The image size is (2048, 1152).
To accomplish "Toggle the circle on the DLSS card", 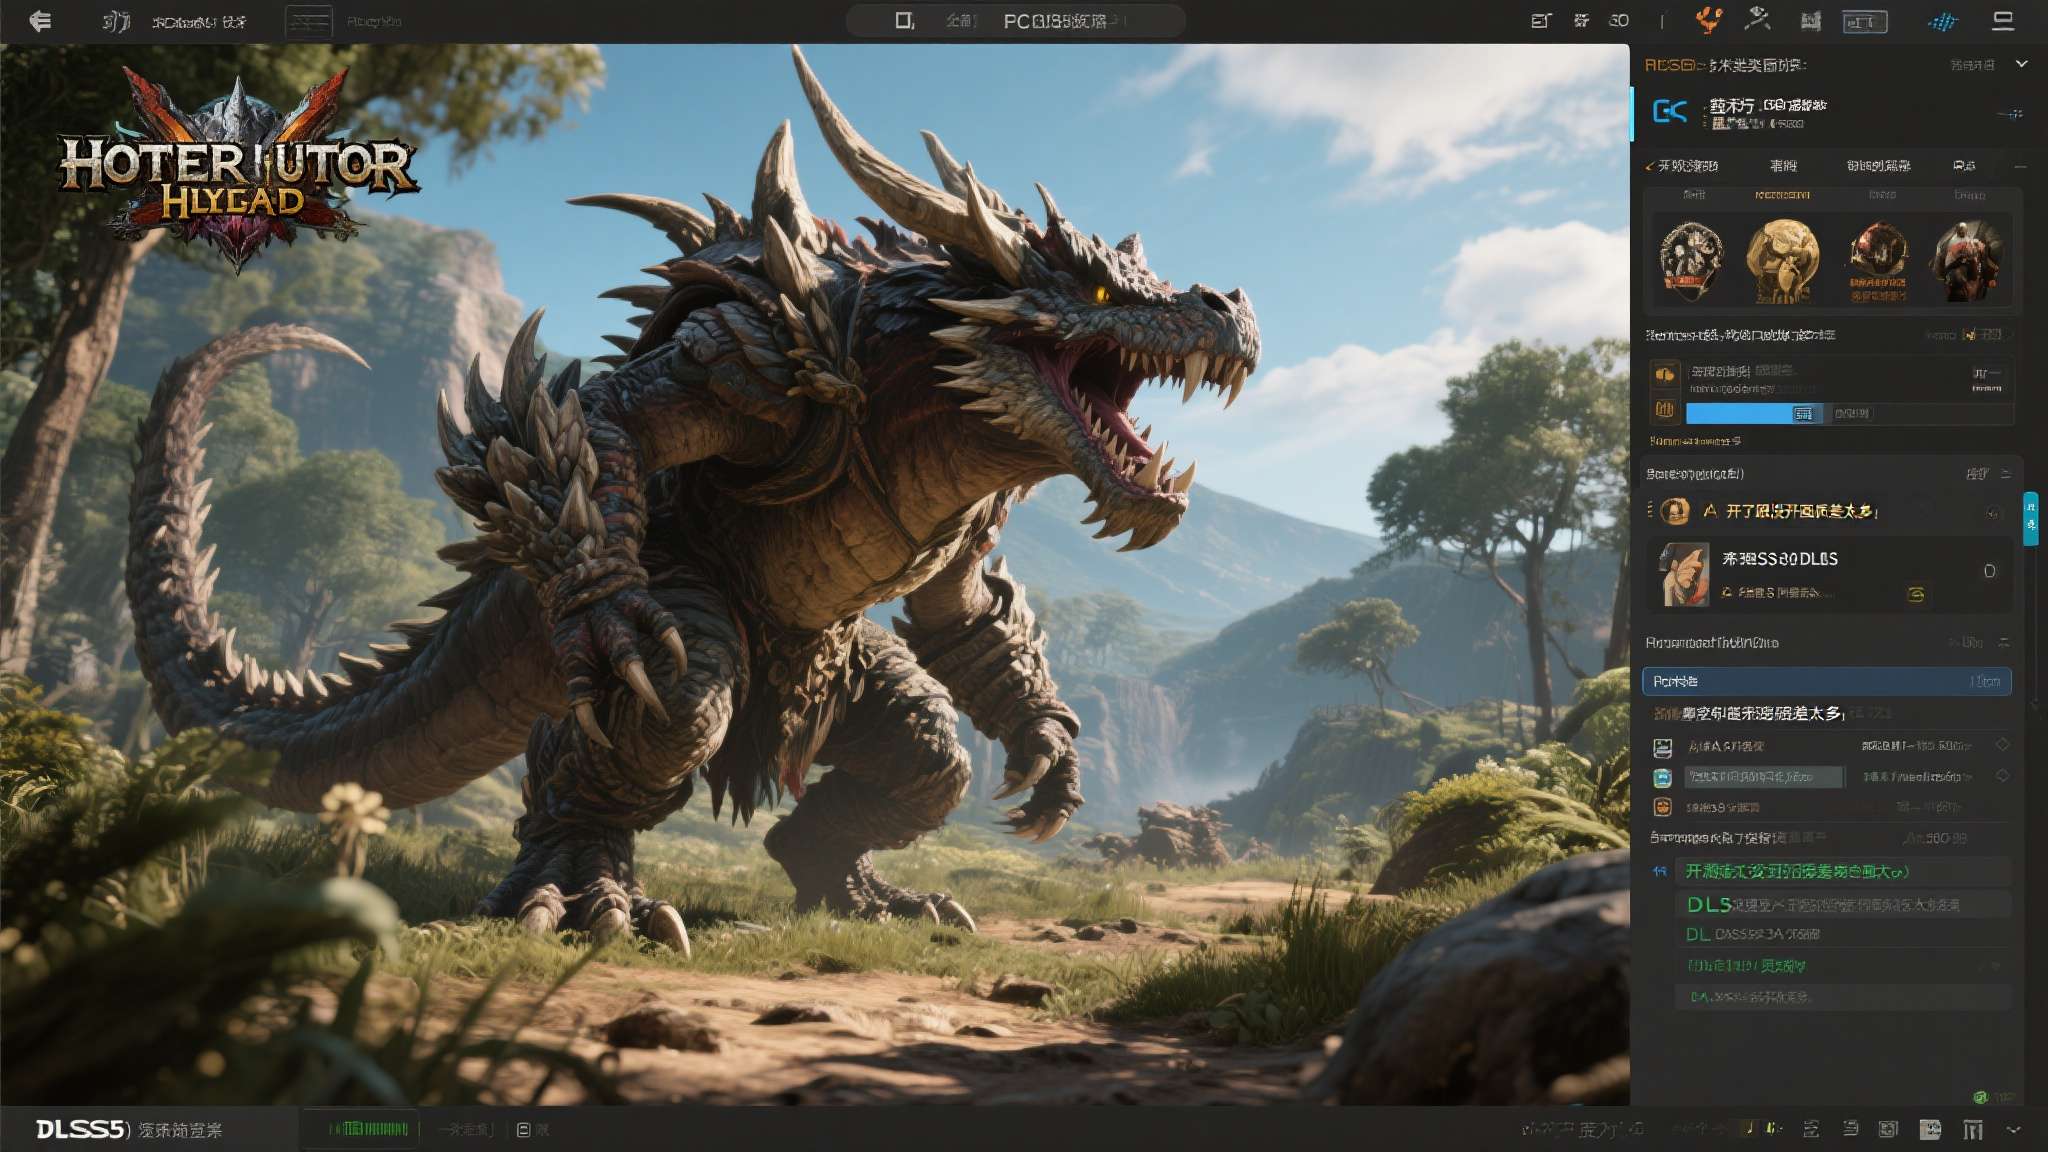I will pyautogui.click(x=1989, y=571).
